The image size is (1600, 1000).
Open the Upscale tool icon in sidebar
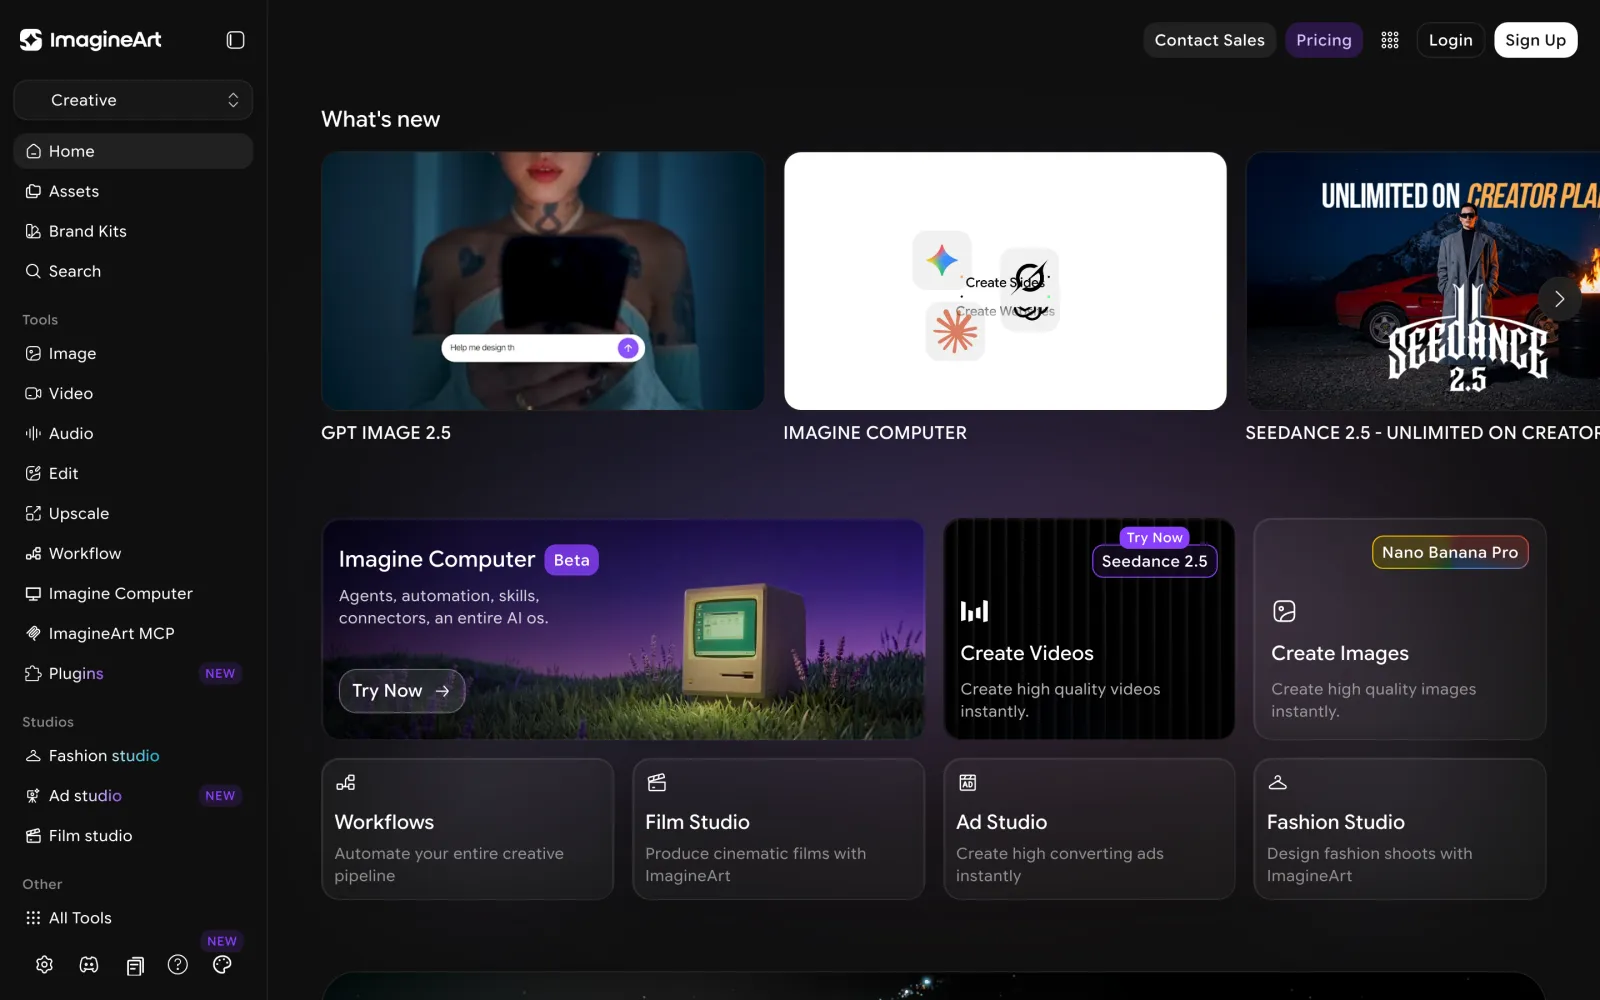coord(33,514)
